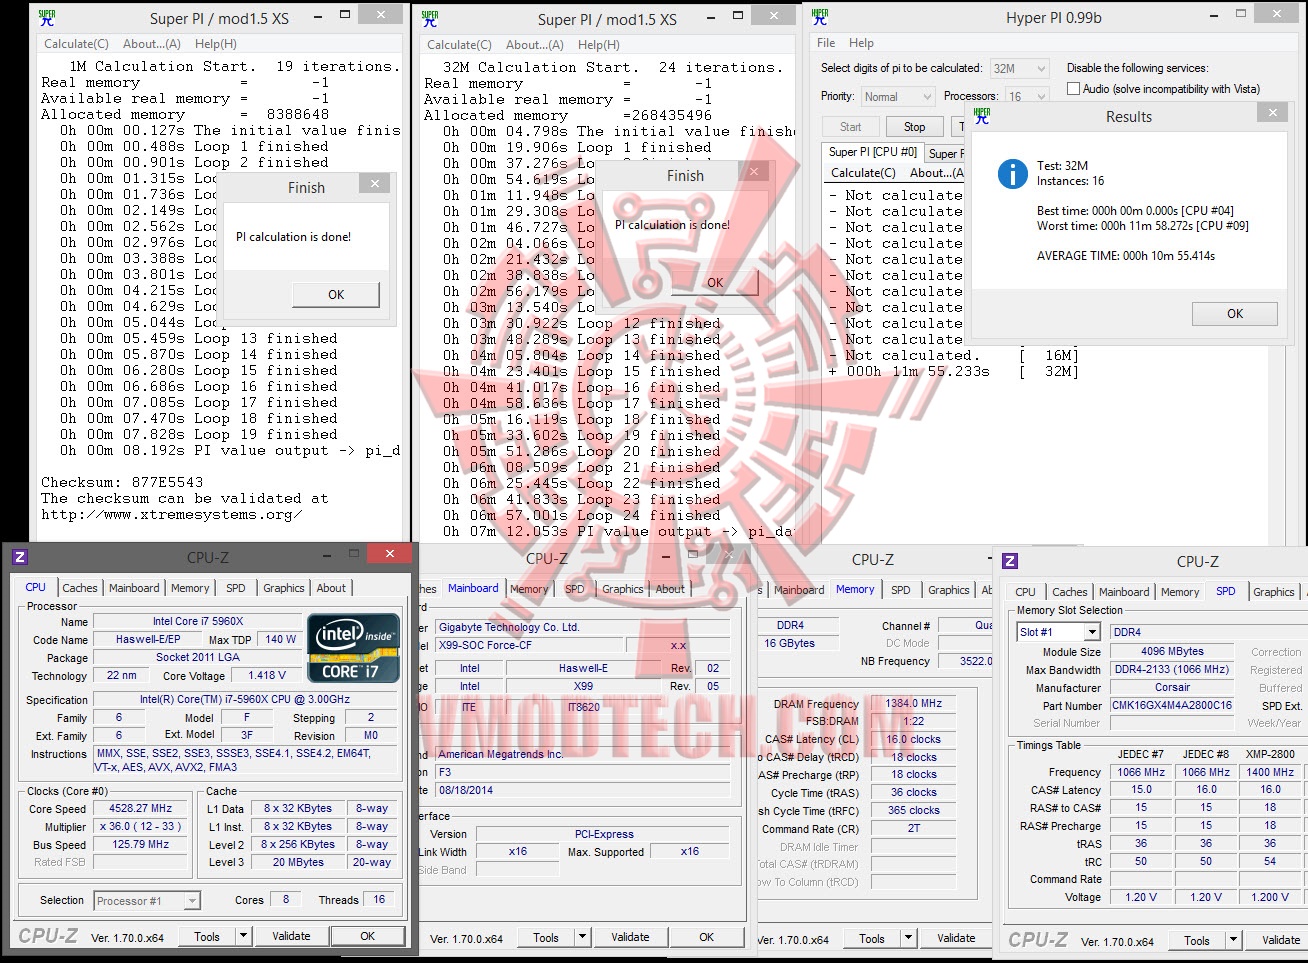The height and width of the screenshot is (963, 1308).
Task: Open the Selection dropdown showing Processor #1
Action: coord(147,901)
